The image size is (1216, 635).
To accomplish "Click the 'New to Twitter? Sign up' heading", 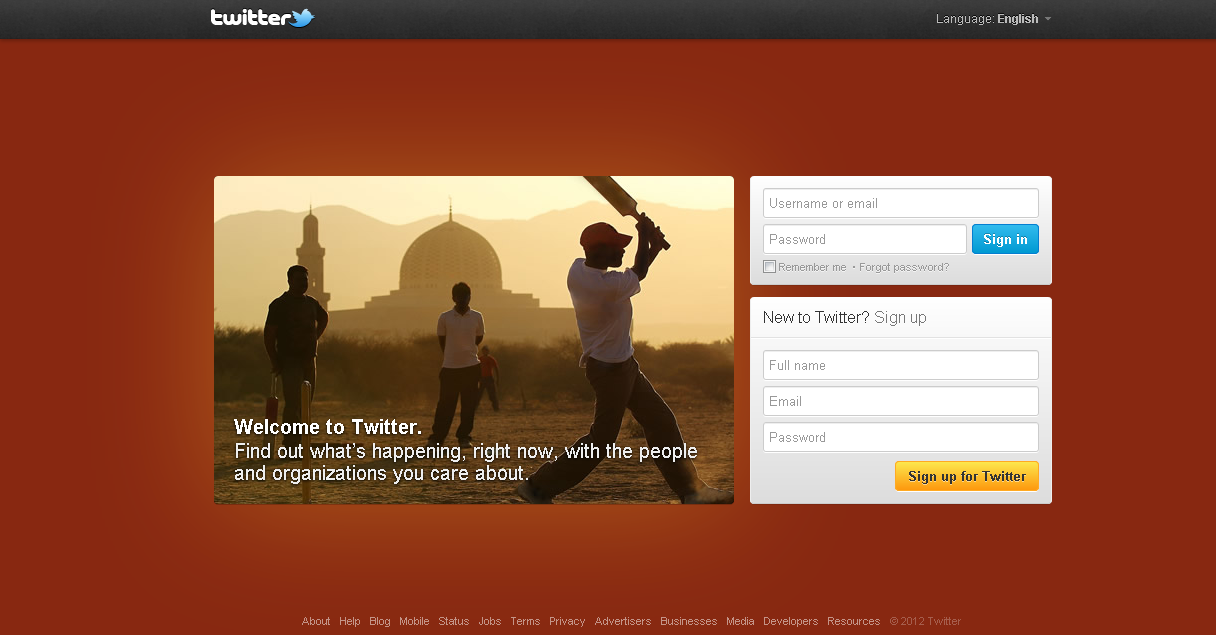I will pos(845,317).
